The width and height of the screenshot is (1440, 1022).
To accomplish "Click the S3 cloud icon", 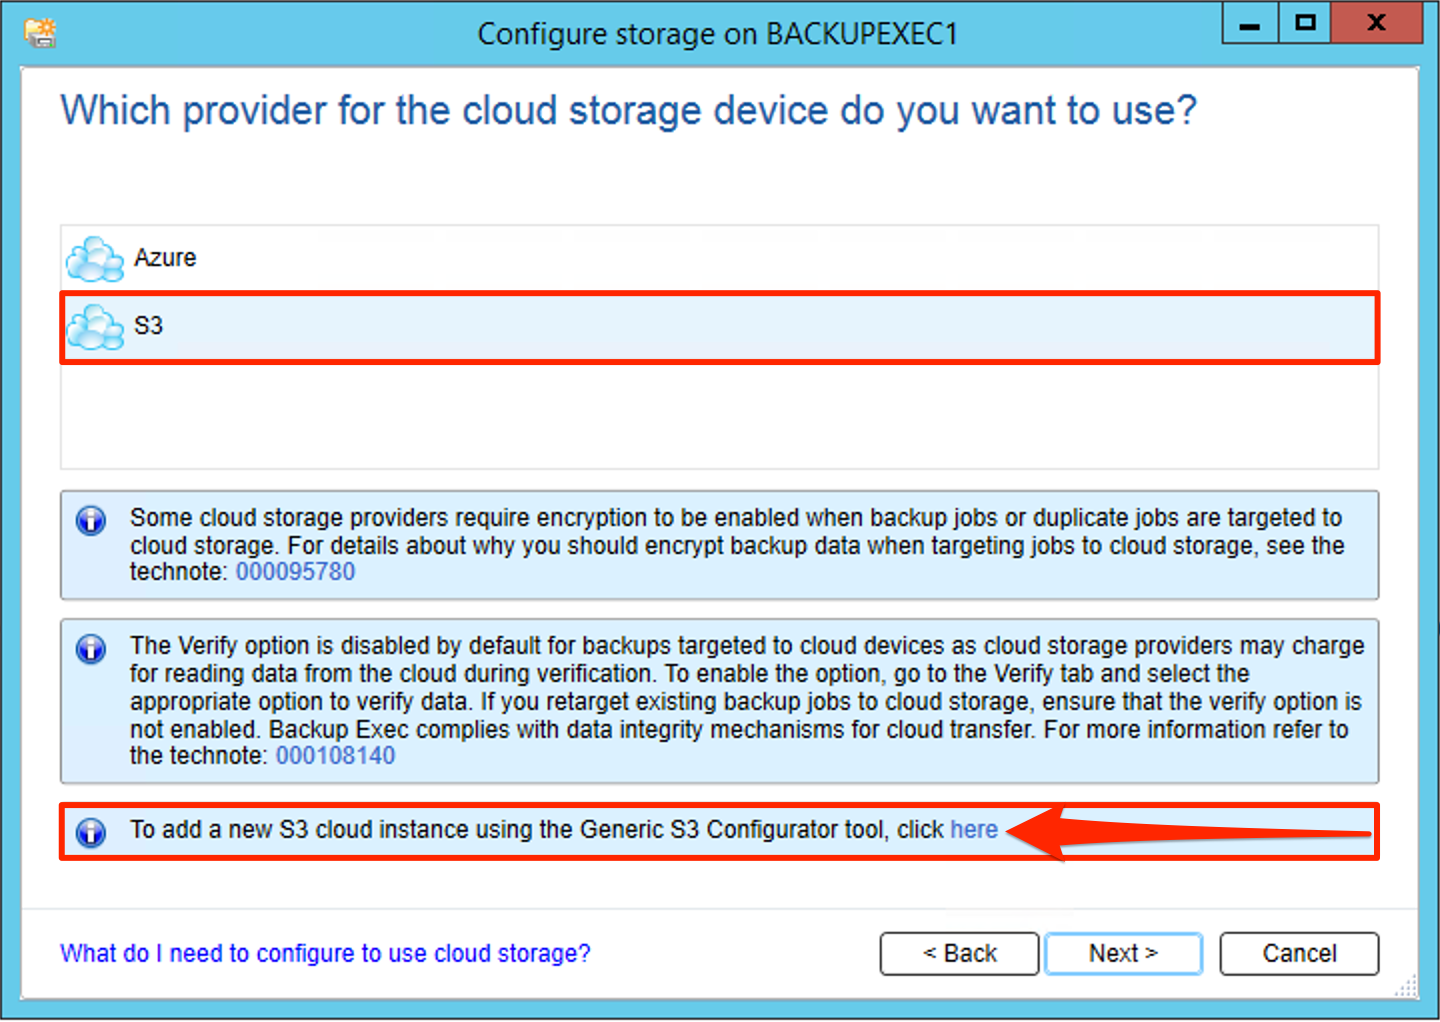I will (x=95, y=327).
